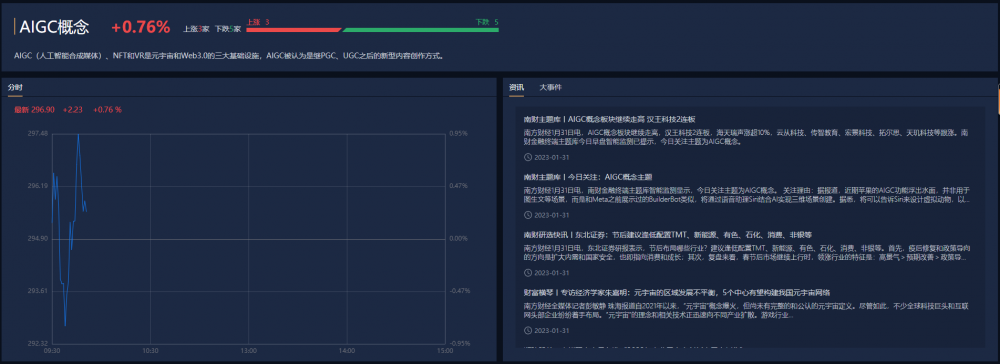Screen dimensions: 1000x364
Task: Click the clock icon under the first news item
Action: 527,157
